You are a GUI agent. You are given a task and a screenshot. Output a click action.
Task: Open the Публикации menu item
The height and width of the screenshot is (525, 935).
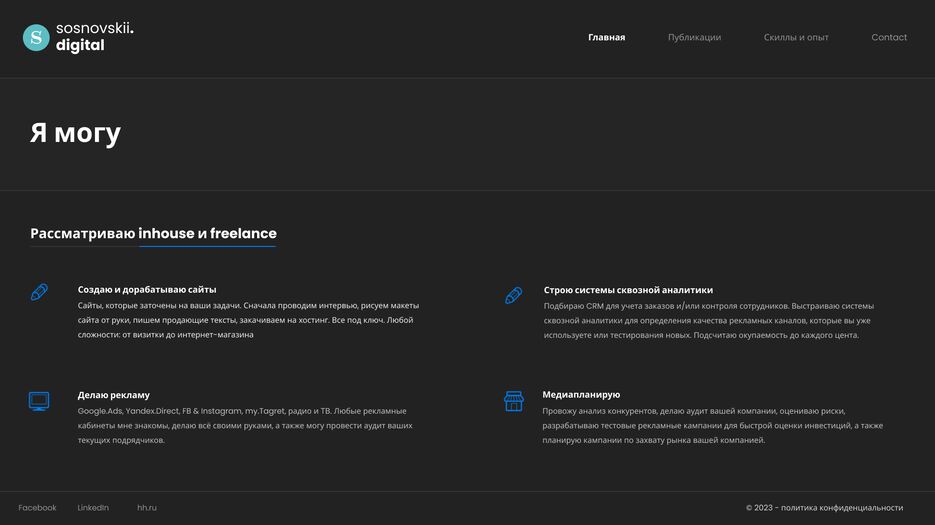point(694,37)
